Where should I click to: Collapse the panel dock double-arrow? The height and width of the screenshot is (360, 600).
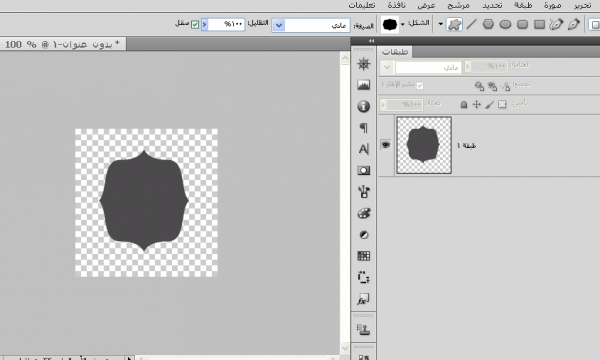(371, 41)
